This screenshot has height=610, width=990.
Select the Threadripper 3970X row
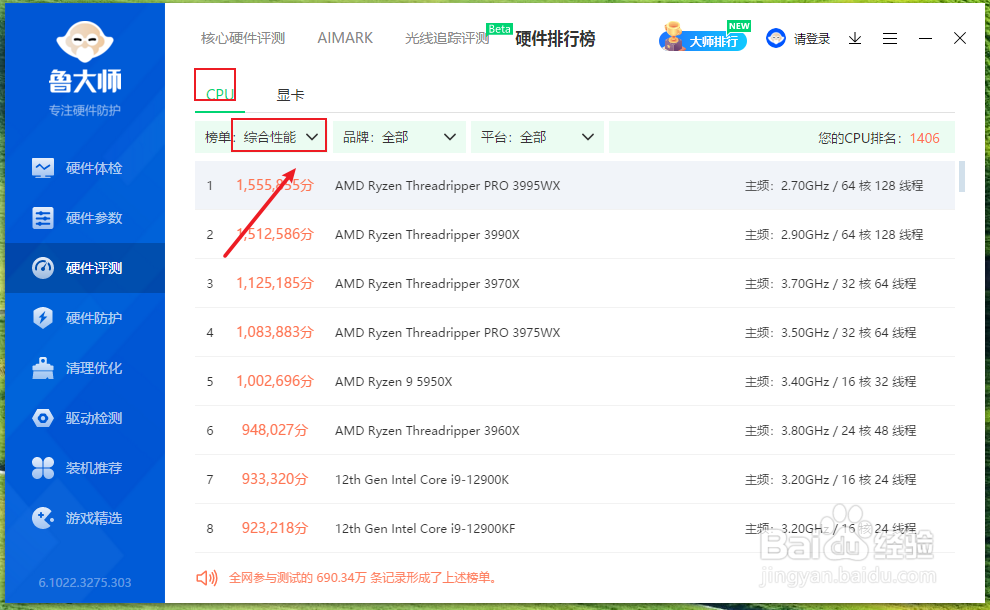pyautogui.click(x=575, y=284)
